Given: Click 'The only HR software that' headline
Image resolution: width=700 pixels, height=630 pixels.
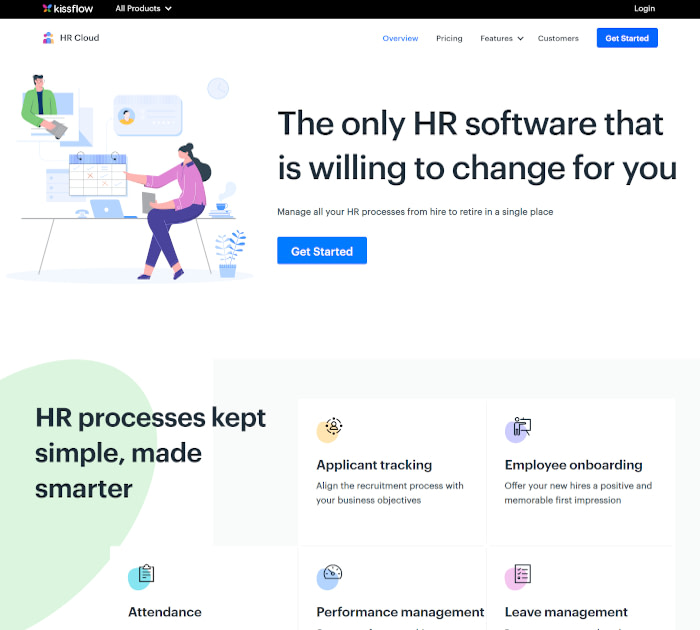Looking at the screenshot, I should click(471, 124).
